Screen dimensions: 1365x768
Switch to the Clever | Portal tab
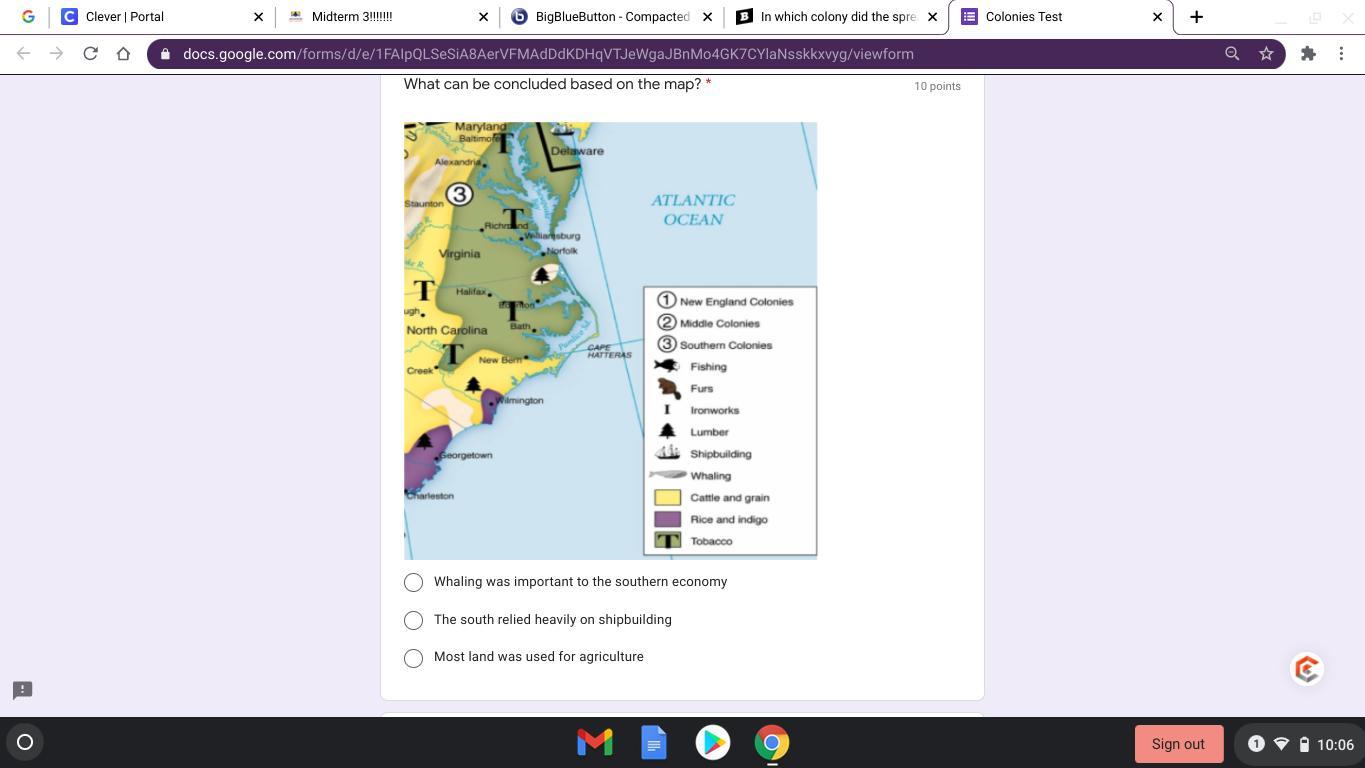[x=161, y=17]
